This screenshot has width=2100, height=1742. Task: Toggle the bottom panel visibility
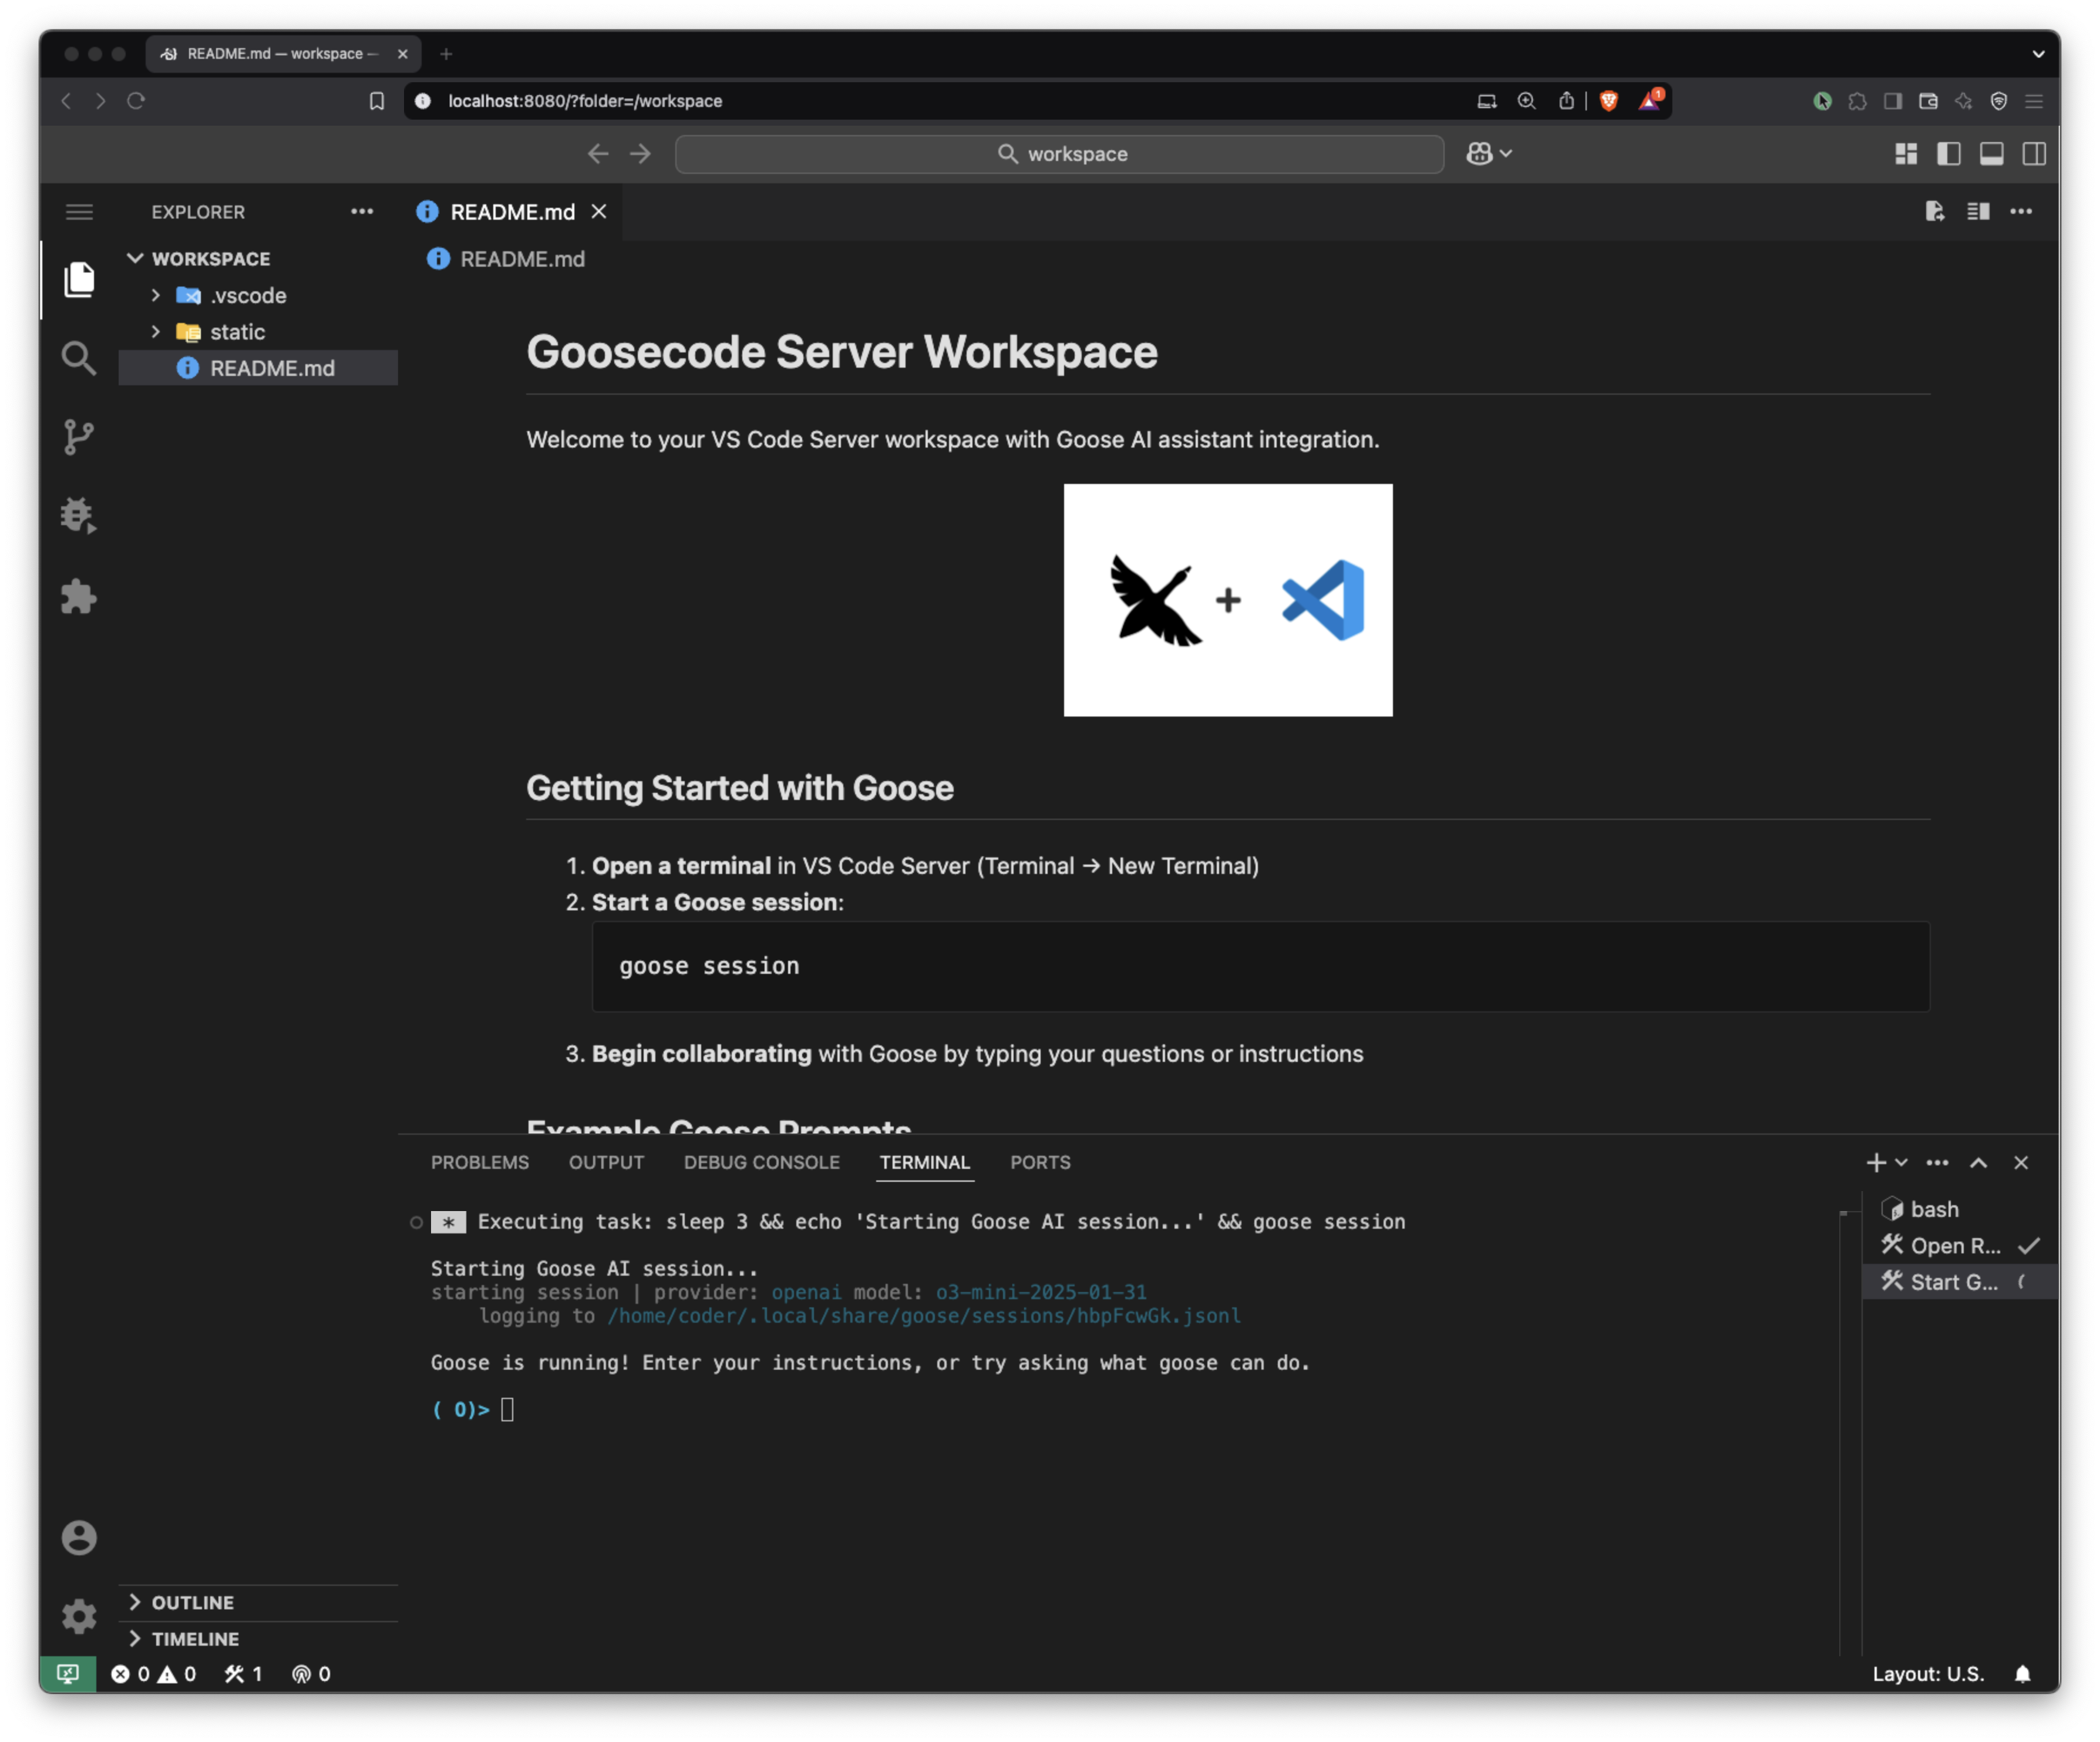point(1991,154)
